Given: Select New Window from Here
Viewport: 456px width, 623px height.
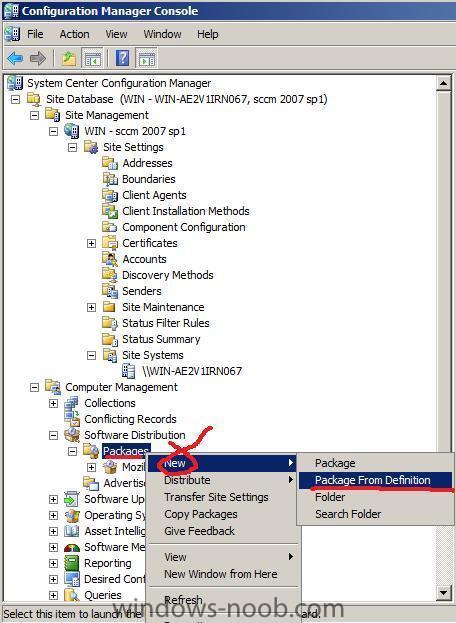Looking at the screenshot, I should tap(222, 574).
